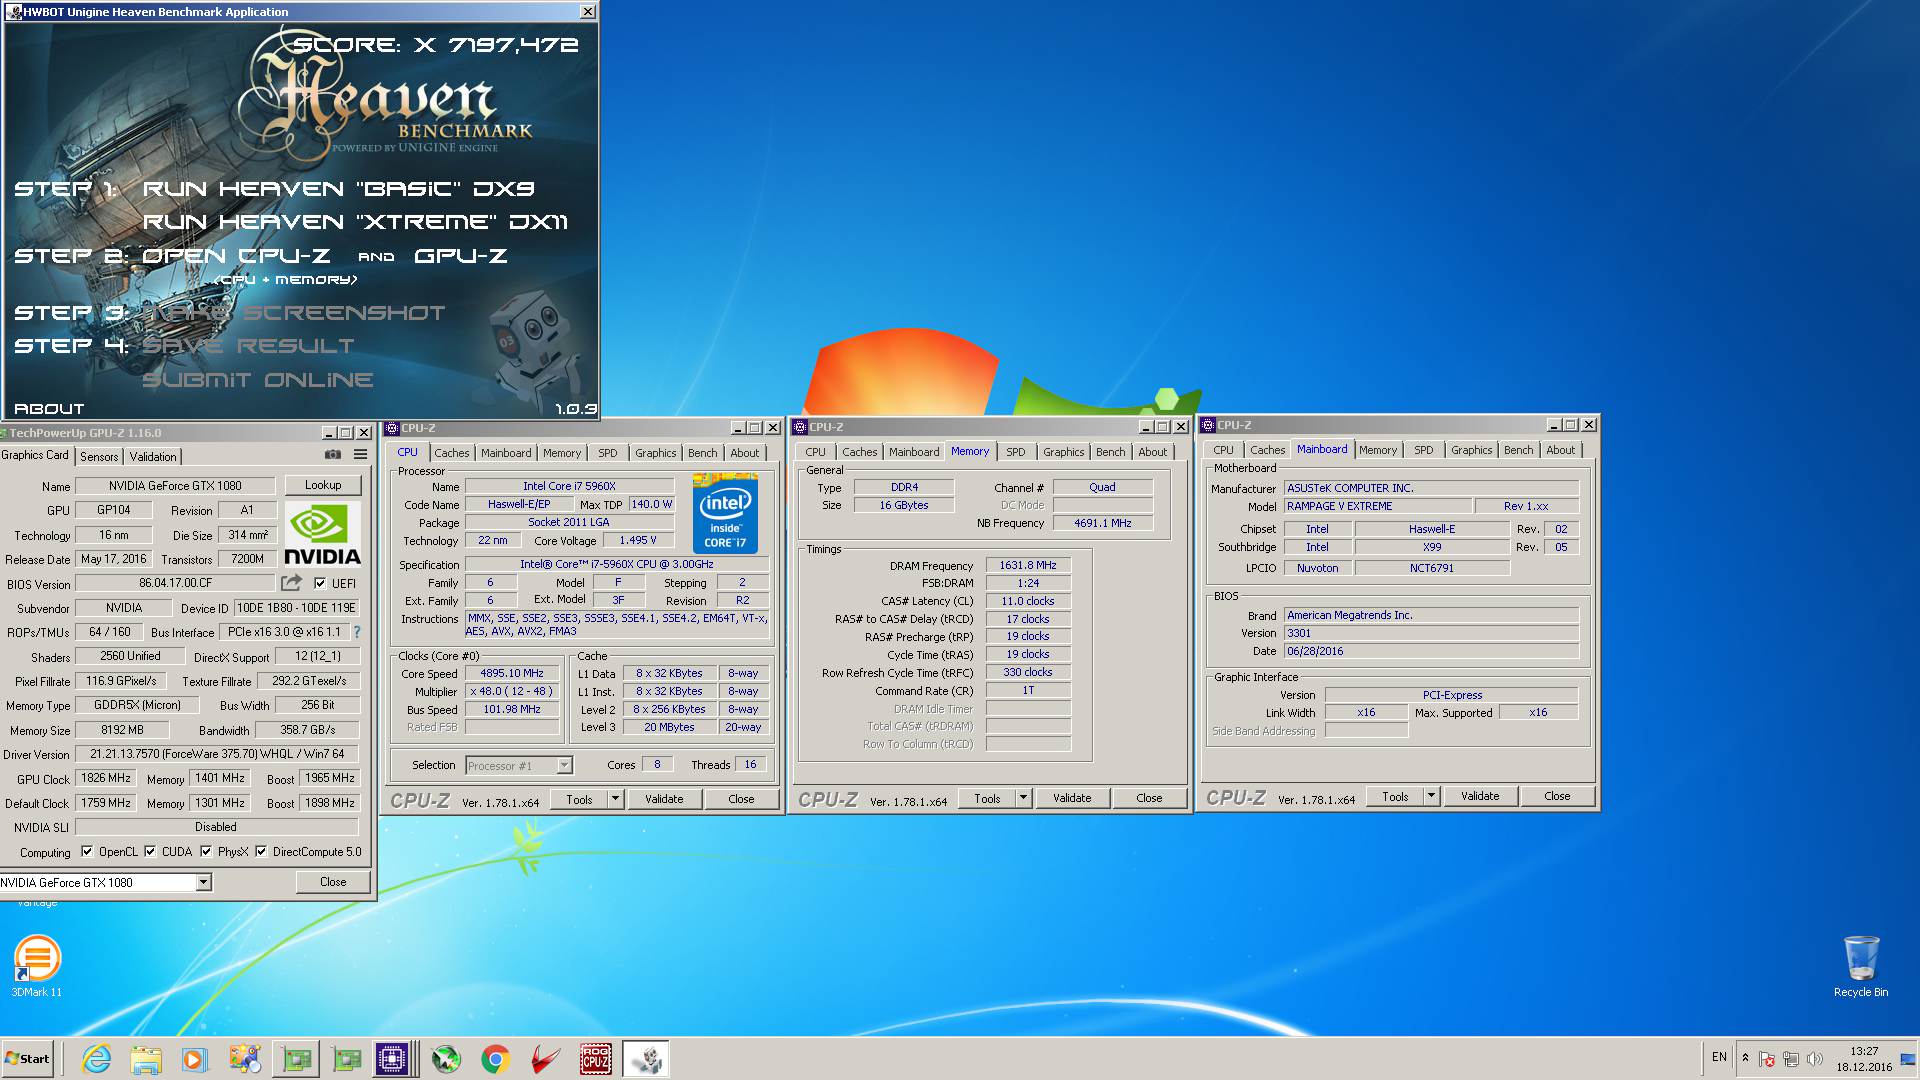The width and height of the screenshot is (1920, 1080).
Task: Click Submit Online in the HWBOT app
Action: (258, 380)
